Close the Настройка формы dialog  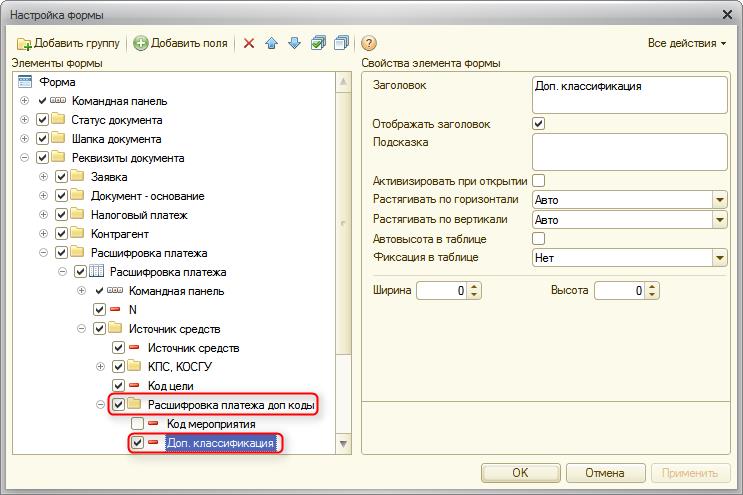(727, 15)
